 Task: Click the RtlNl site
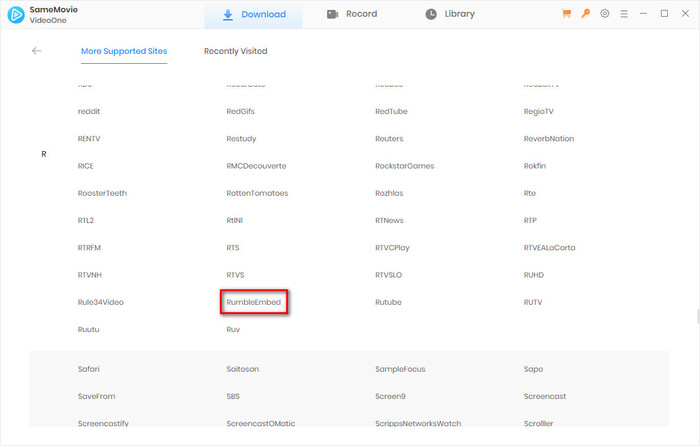(x=234, y=221)
